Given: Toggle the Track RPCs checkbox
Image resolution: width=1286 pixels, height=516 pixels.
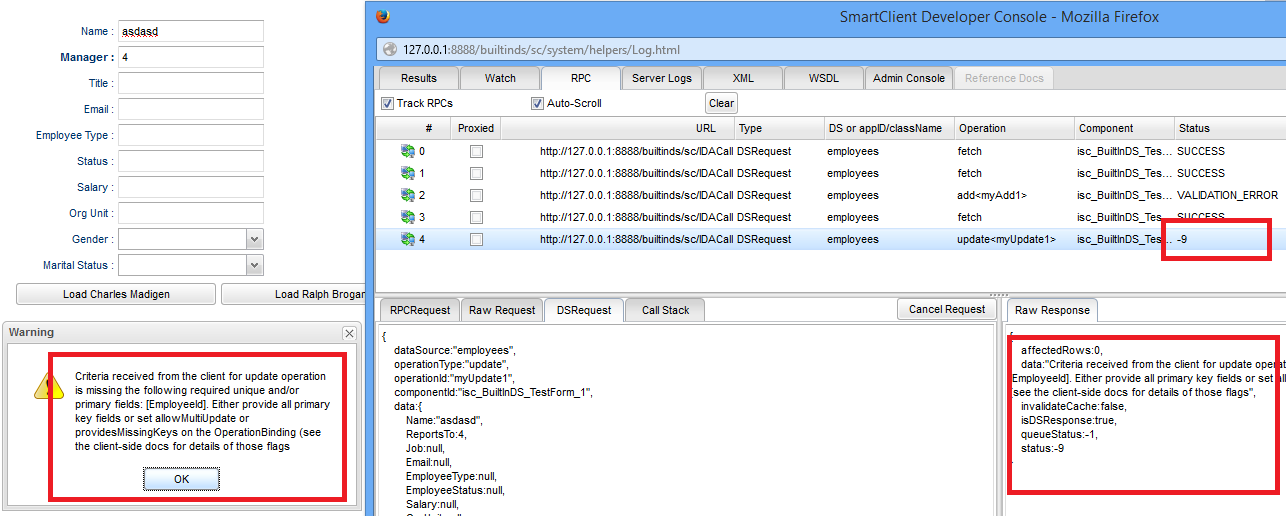Looking at the screenshot, I should tap(387, 103).
